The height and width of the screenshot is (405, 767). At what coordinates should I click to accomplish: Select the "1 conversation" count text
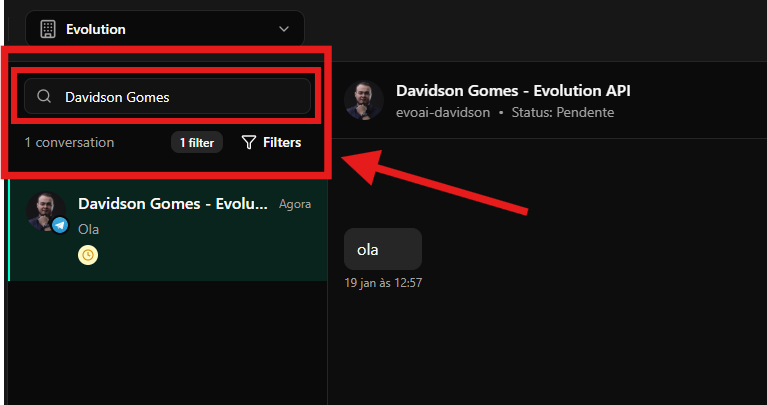pos(69,142)
